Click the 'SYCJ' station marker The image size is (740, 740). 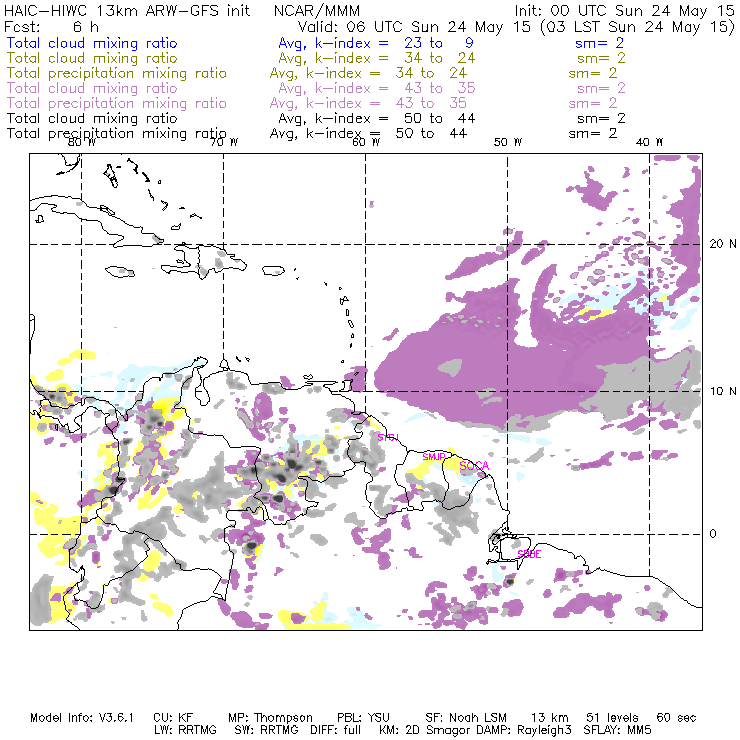(x=388, y=437)
